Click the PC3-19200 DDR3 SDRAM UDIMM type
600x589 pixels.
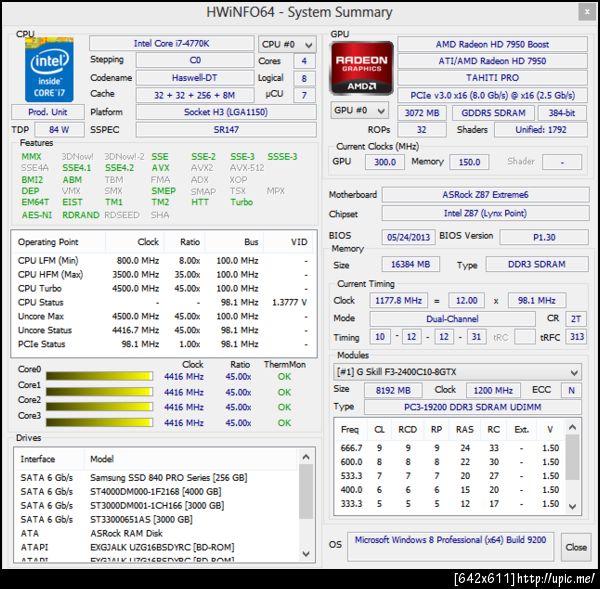click(x=473, y=407)
